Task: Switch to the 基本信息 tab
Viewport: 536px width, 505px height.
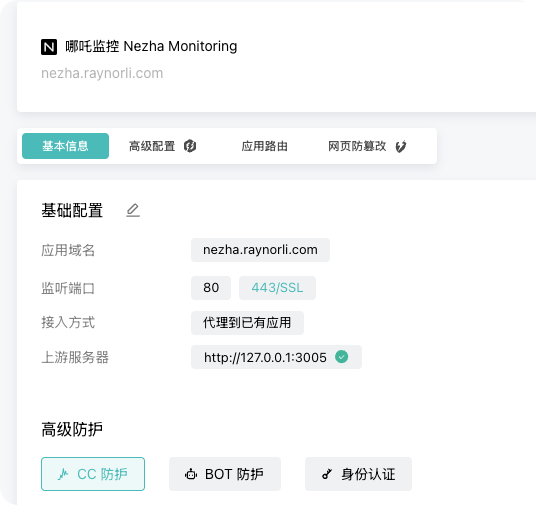Action: [x=65, y=146]
